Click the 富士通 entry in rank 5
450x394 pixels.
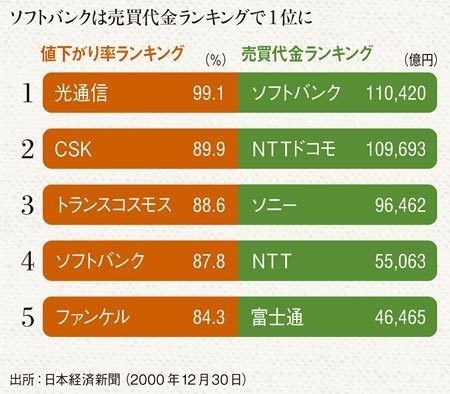(x=278, y=317)
